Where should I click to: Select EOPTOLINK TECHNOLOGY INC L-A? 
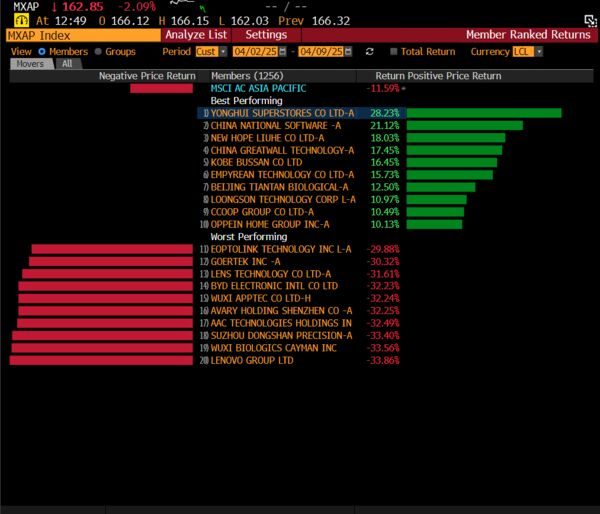coord(281,249)
